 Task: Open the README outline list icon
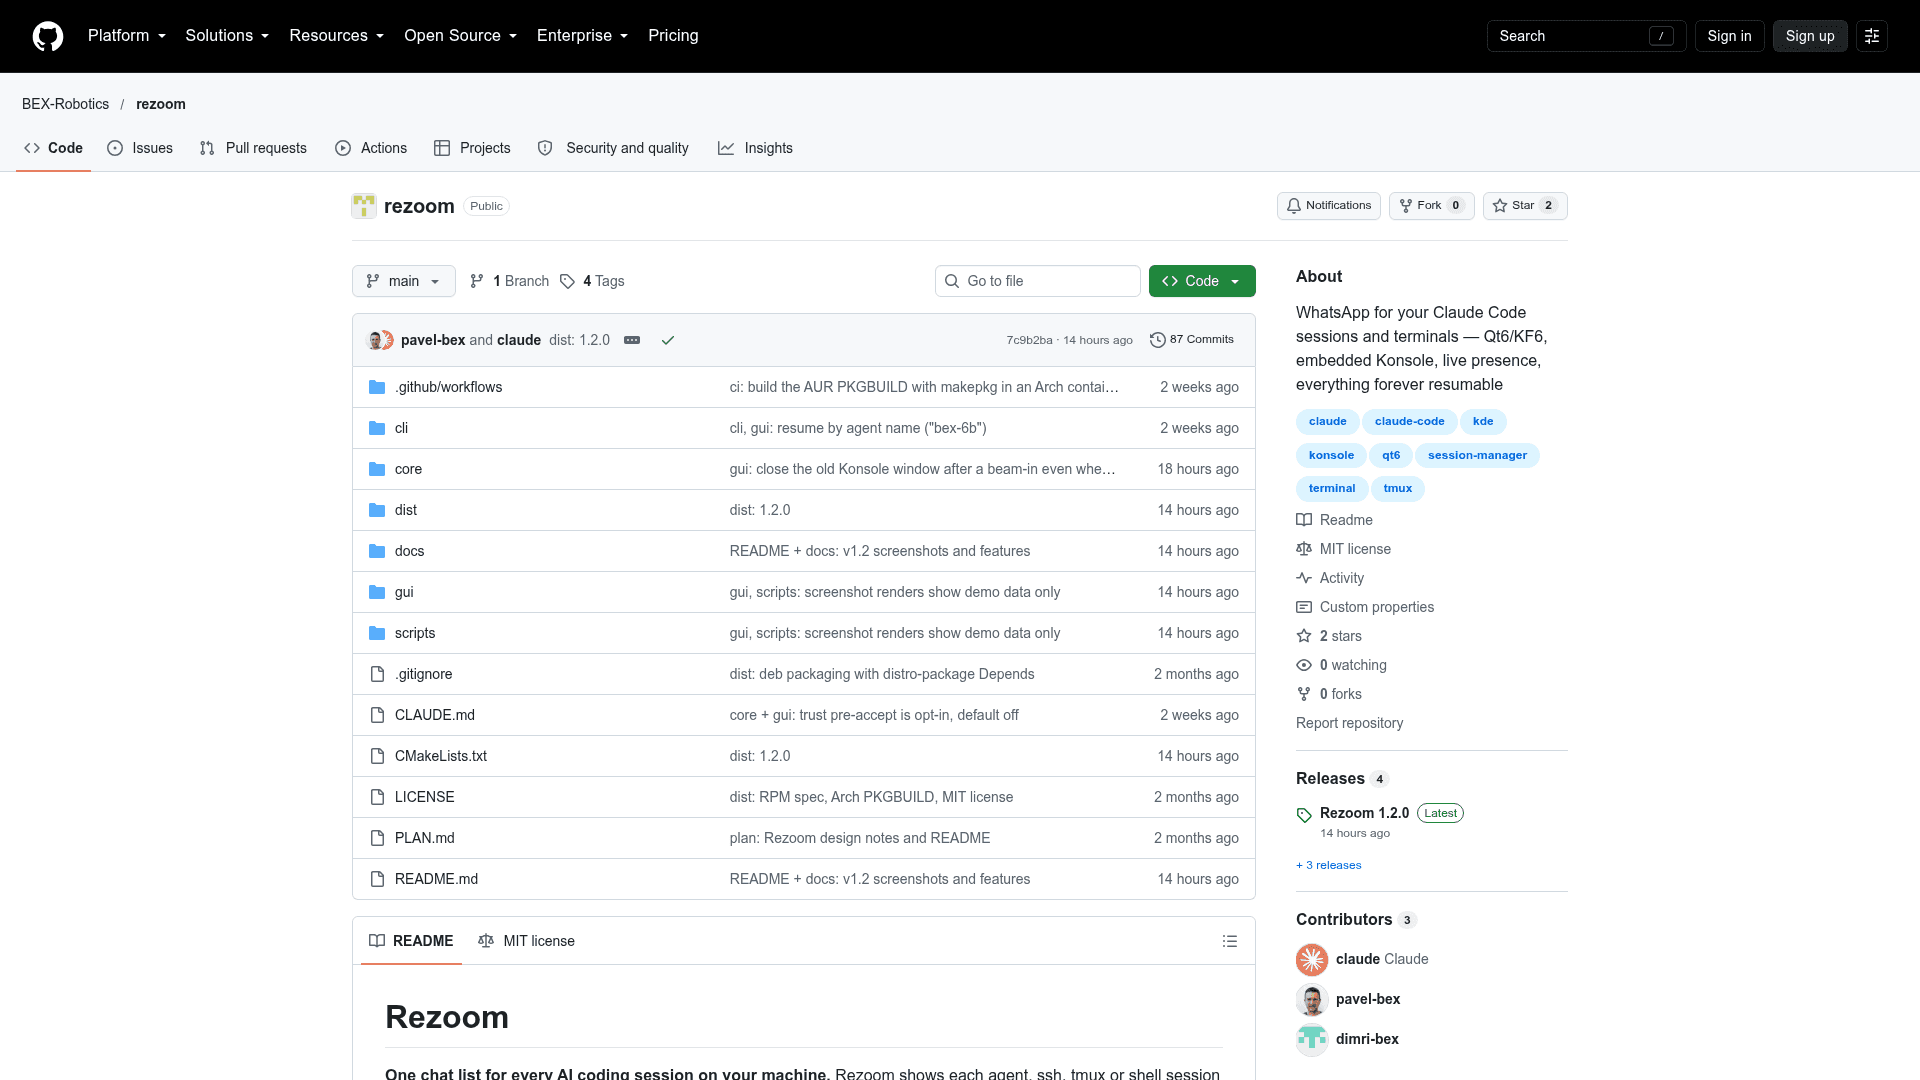(1230, 941)
